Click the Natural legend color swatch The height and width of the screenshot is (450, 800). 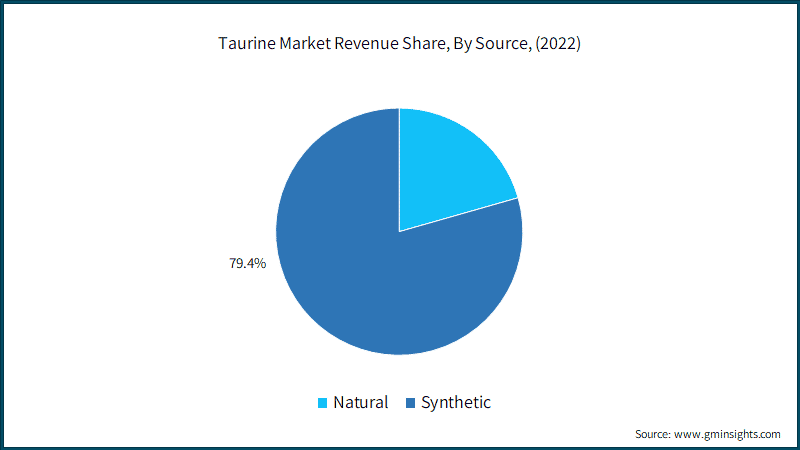click(322, 403)
